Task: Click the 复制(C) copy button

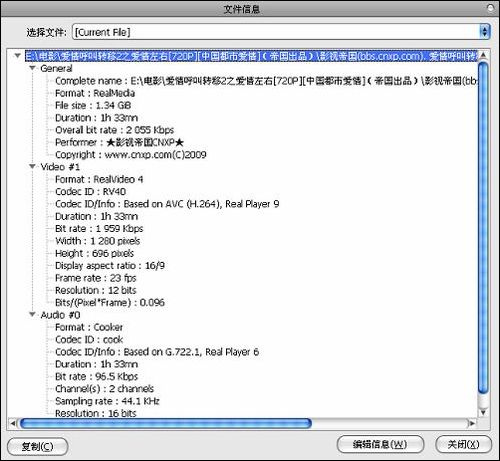Action: pyautogui.click(x=37, y=446)
